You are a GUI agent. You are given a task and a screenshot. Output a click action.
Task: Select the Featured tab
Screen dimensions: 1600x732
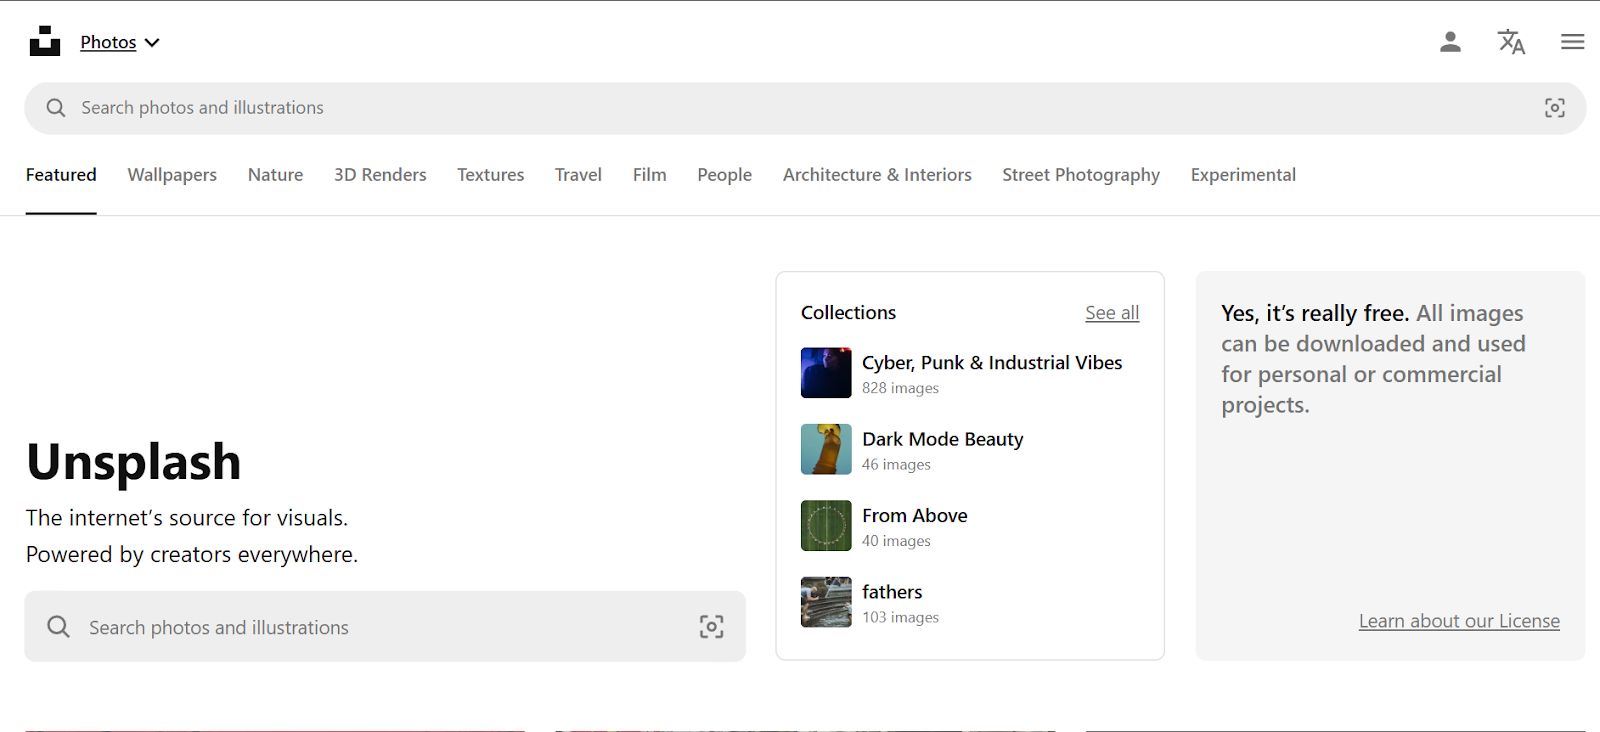(61, 175)
